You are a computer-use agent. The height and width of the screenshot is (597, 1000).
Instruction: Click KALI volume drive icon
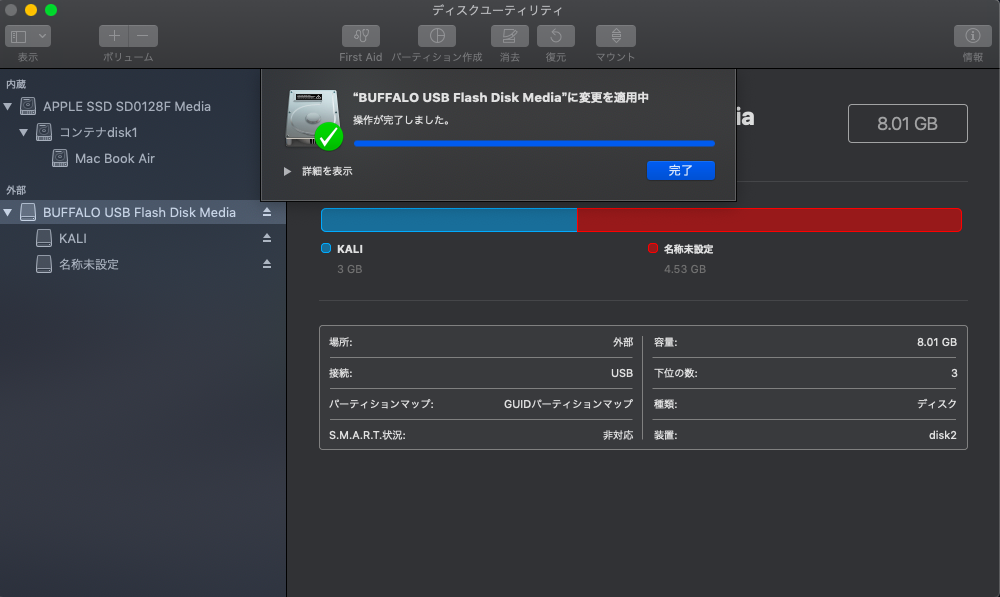[43, 238]
